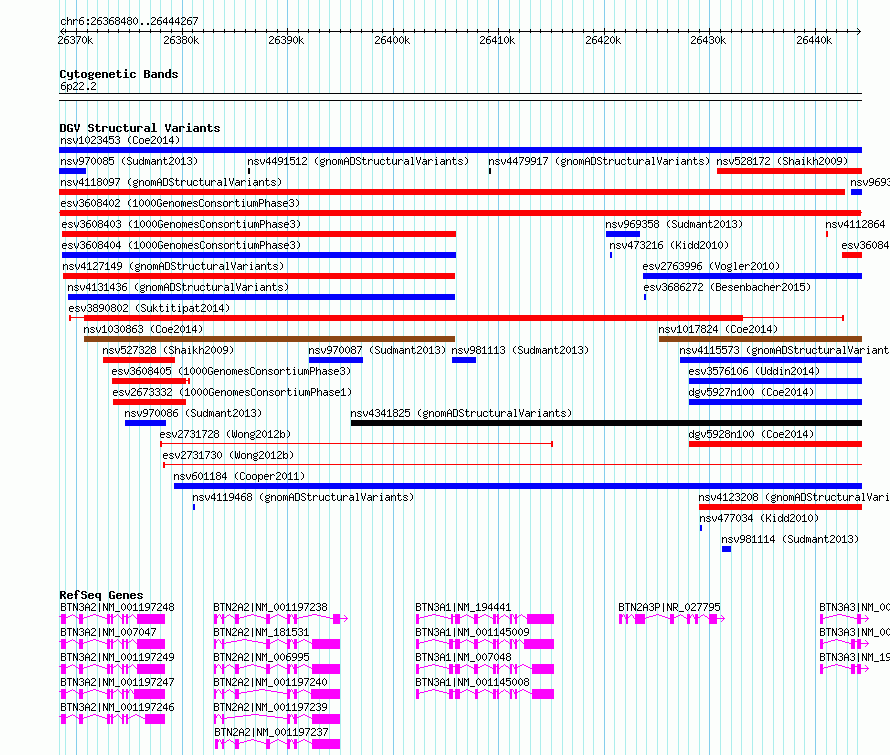Open BTN2A2 NM_001197239 transcript label
This screenshot has height=755, width=890.
click(271, 707)
